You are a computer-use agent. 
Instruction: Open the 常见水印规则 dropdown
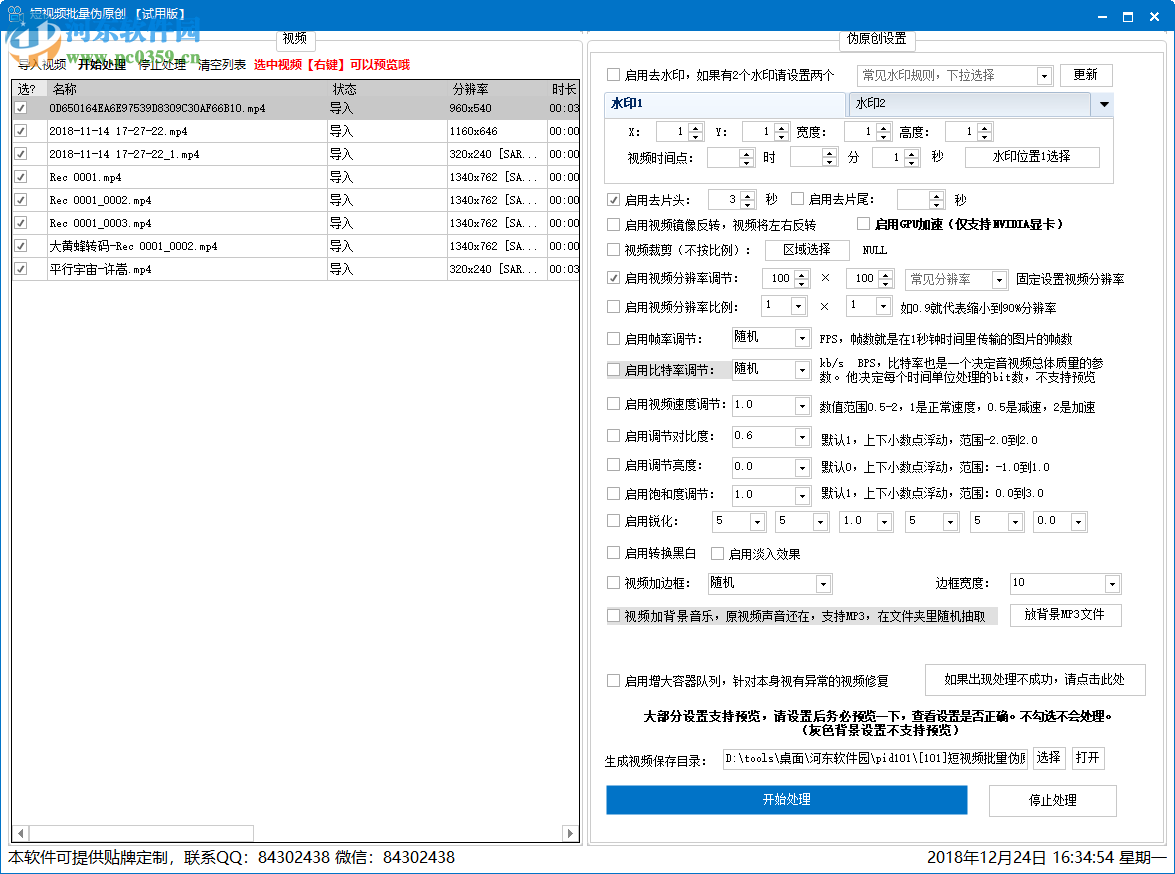tap(1044, 76)
